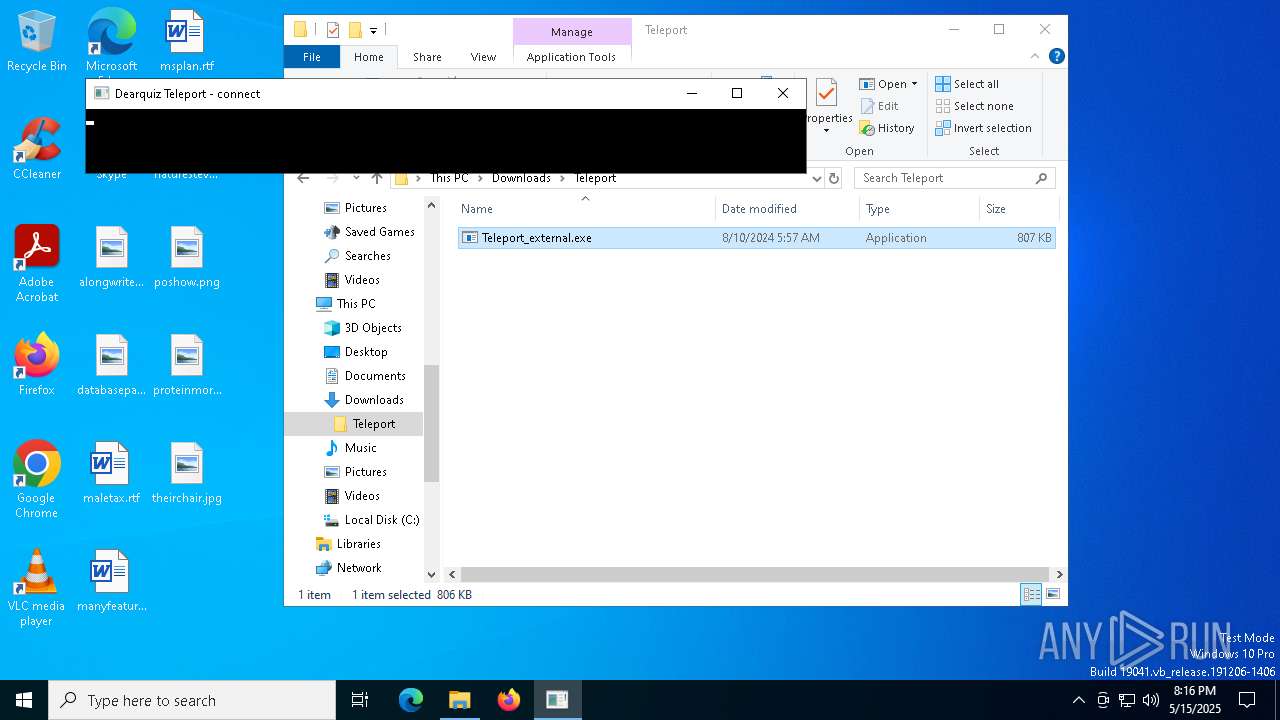
Task: Click This PC in breadcrumb path
Action: pyautogui.click(x=449, y=178)
